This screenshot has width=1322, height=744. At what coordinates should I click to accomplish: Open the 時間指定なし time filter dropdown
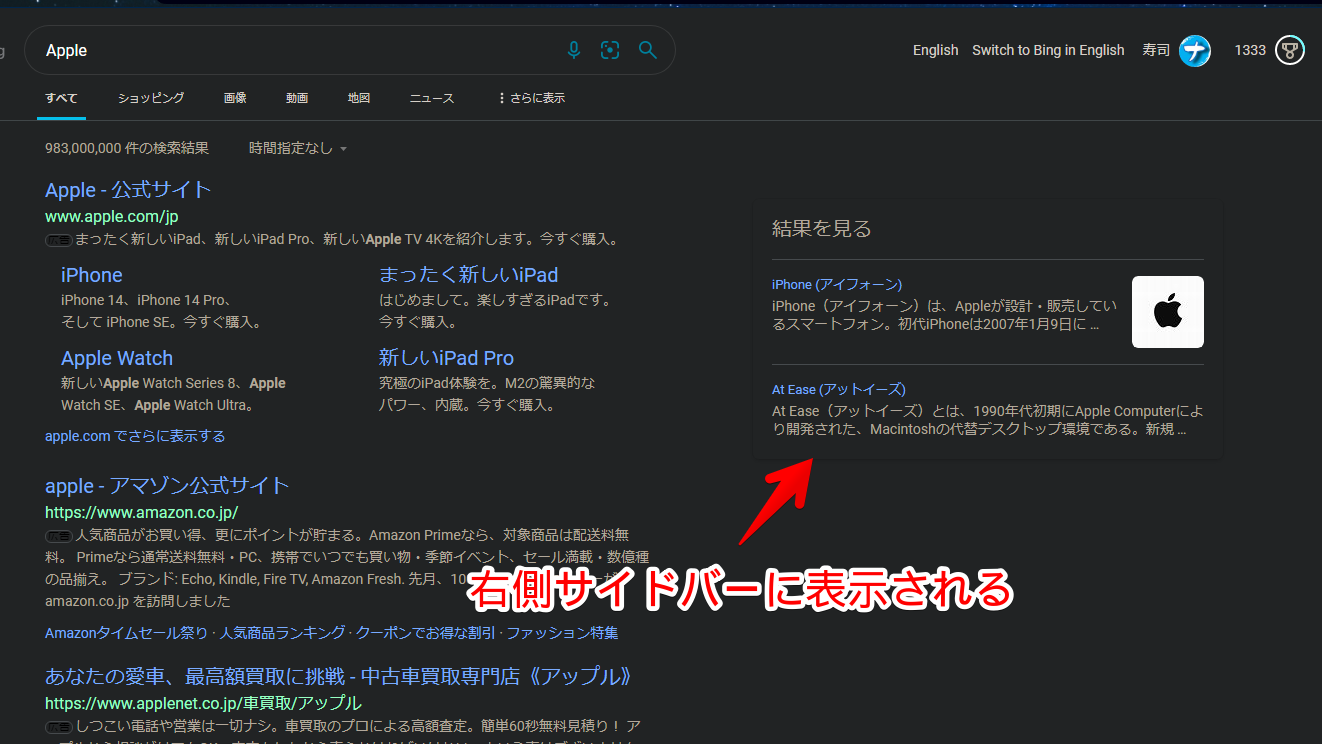tap(298, 148)
